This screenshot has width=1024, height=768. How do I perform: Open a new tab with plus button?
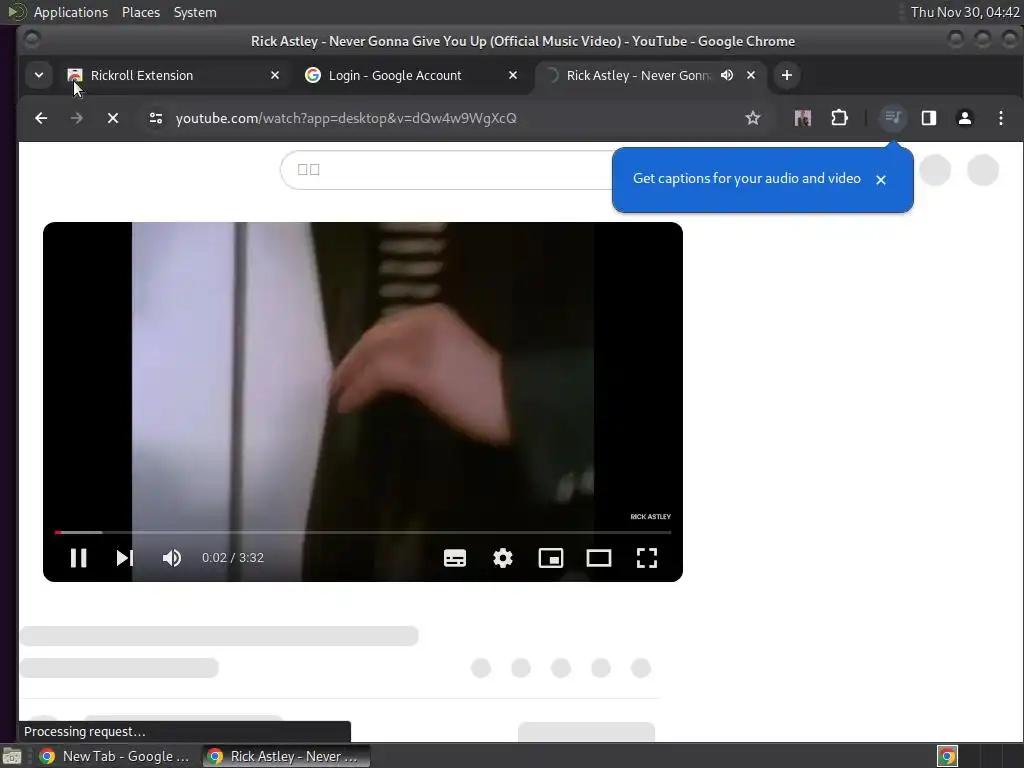(x=787, y=75)
